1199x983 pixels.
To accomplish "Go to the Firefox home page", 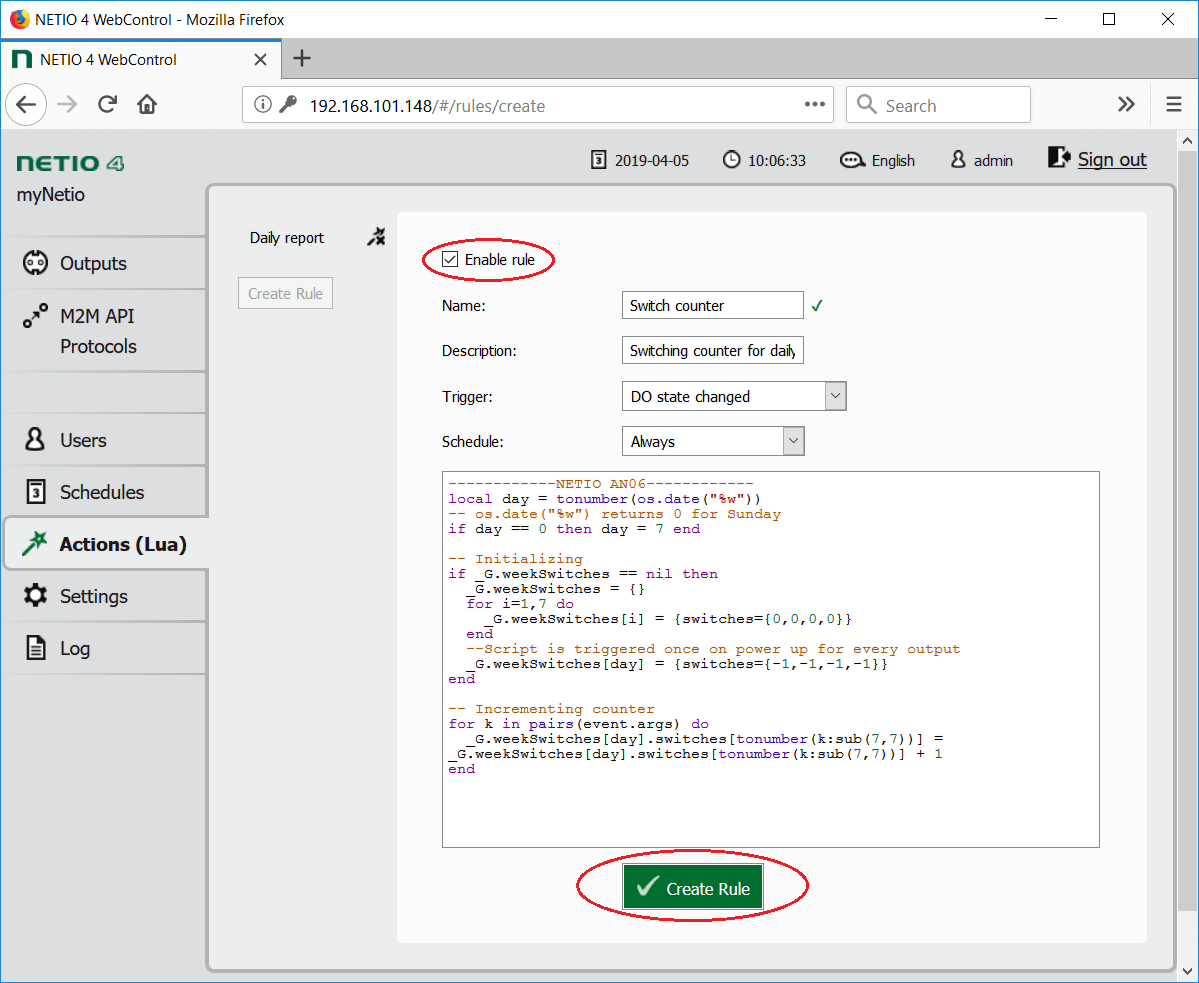I will [x=147, y=105].
